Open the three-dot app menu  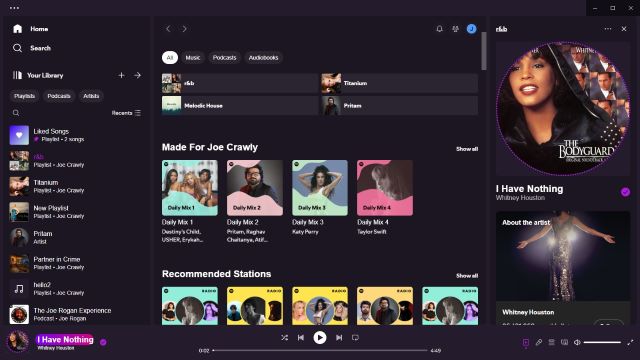click(14, 8)
